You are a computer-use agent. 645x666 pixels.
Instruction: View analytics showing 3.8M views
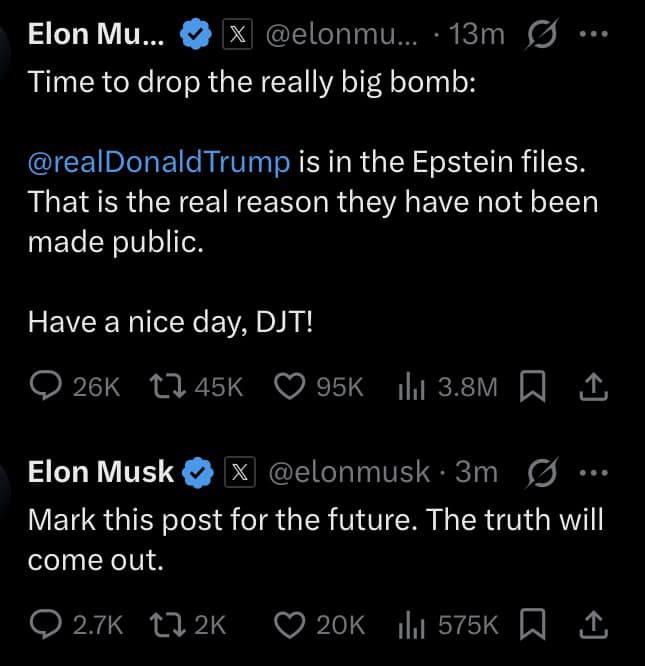pos(412,387)
